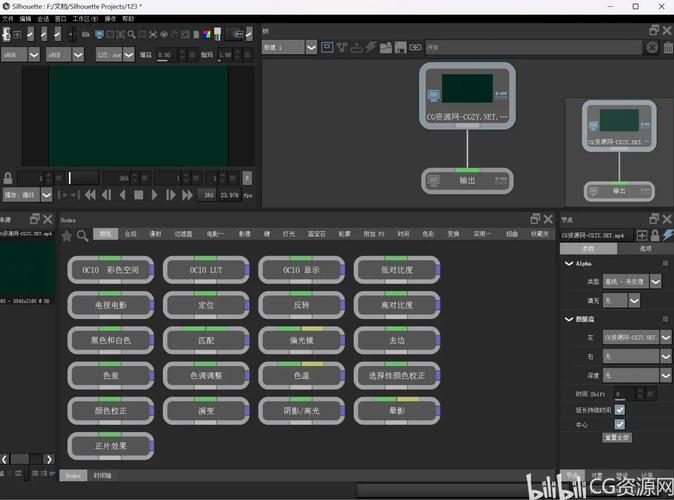The image size is (674, 500).
Task: Switch to the 合成 node category tab
Action: (x=130, y=234)
